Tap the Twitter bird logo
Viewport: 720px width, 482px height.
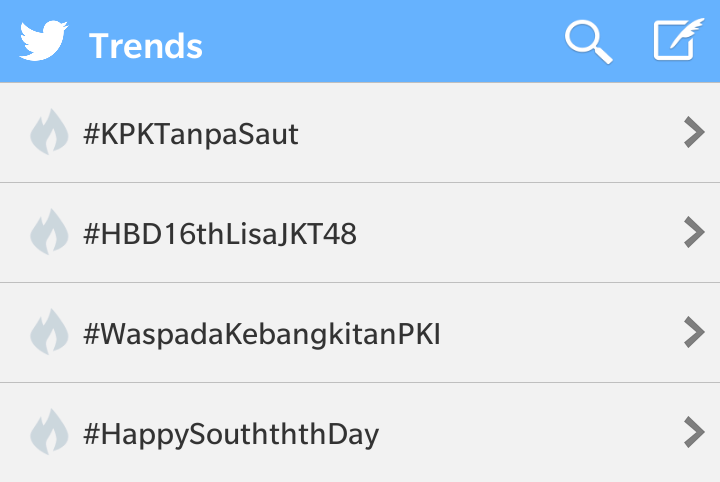(44, 40)
